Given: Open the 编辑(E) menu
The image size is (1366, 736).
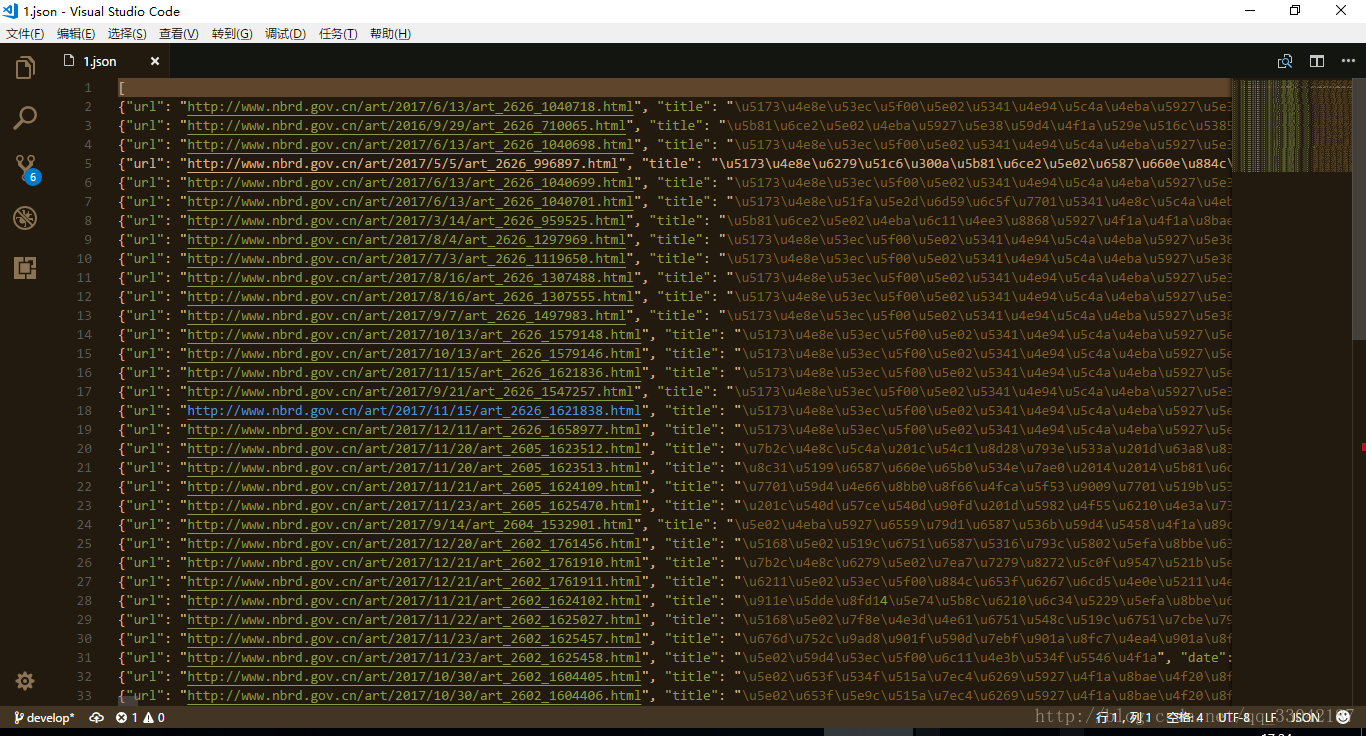Looking at the screenshot, I should [x=76, y=33].
